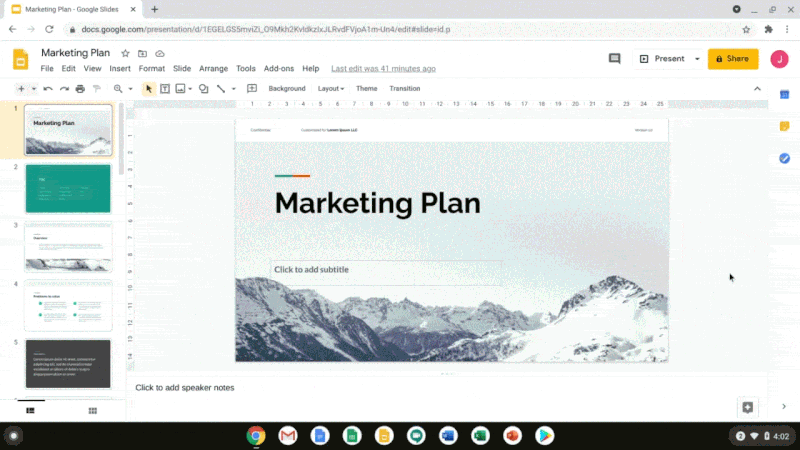
Task: Switch to grid view of slides
Action: click(92, 410)
